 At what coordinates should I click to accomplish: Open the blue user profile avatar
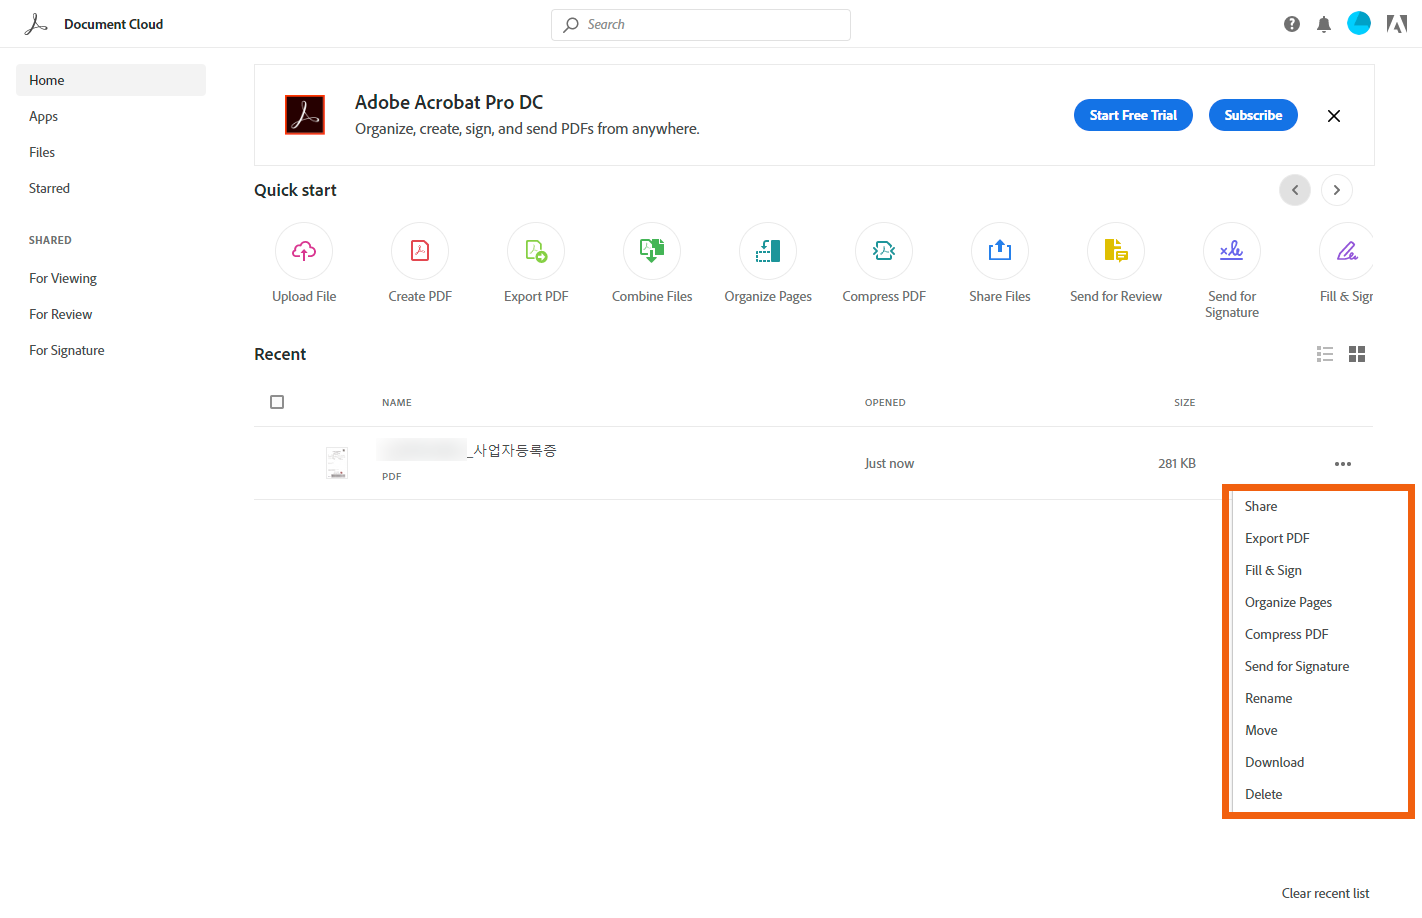pos(1359,23)
